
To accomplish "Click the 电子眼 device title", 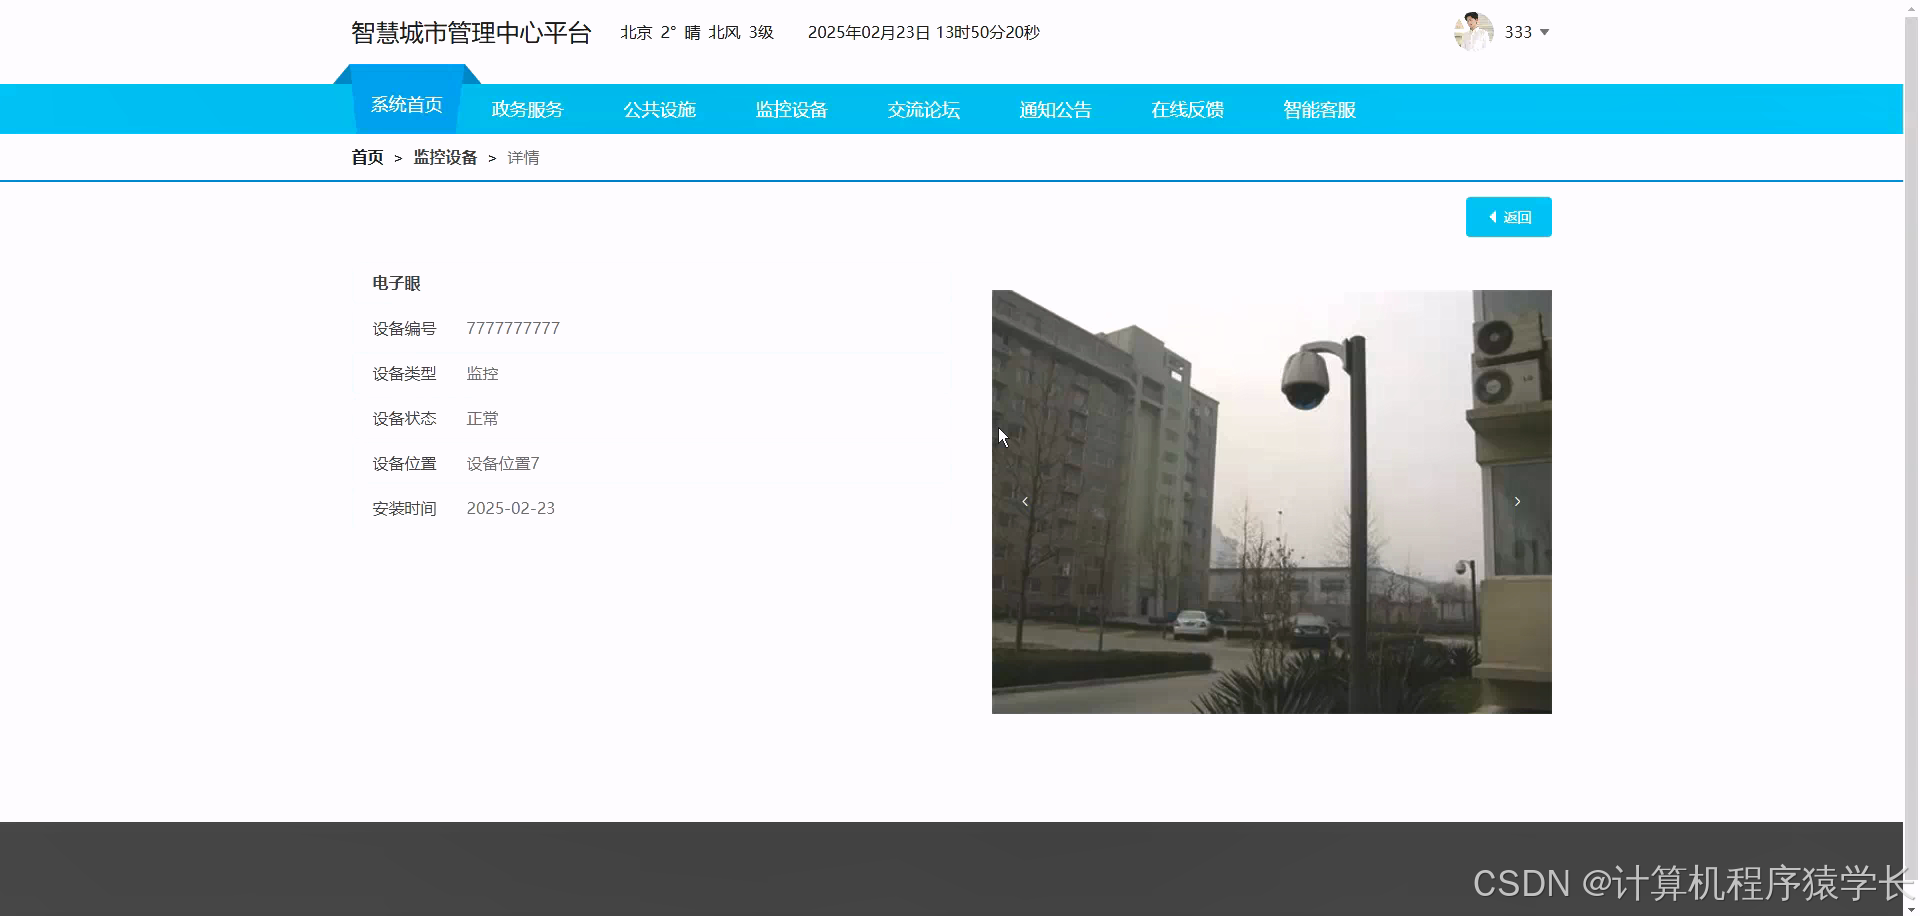I will point(396,283).
